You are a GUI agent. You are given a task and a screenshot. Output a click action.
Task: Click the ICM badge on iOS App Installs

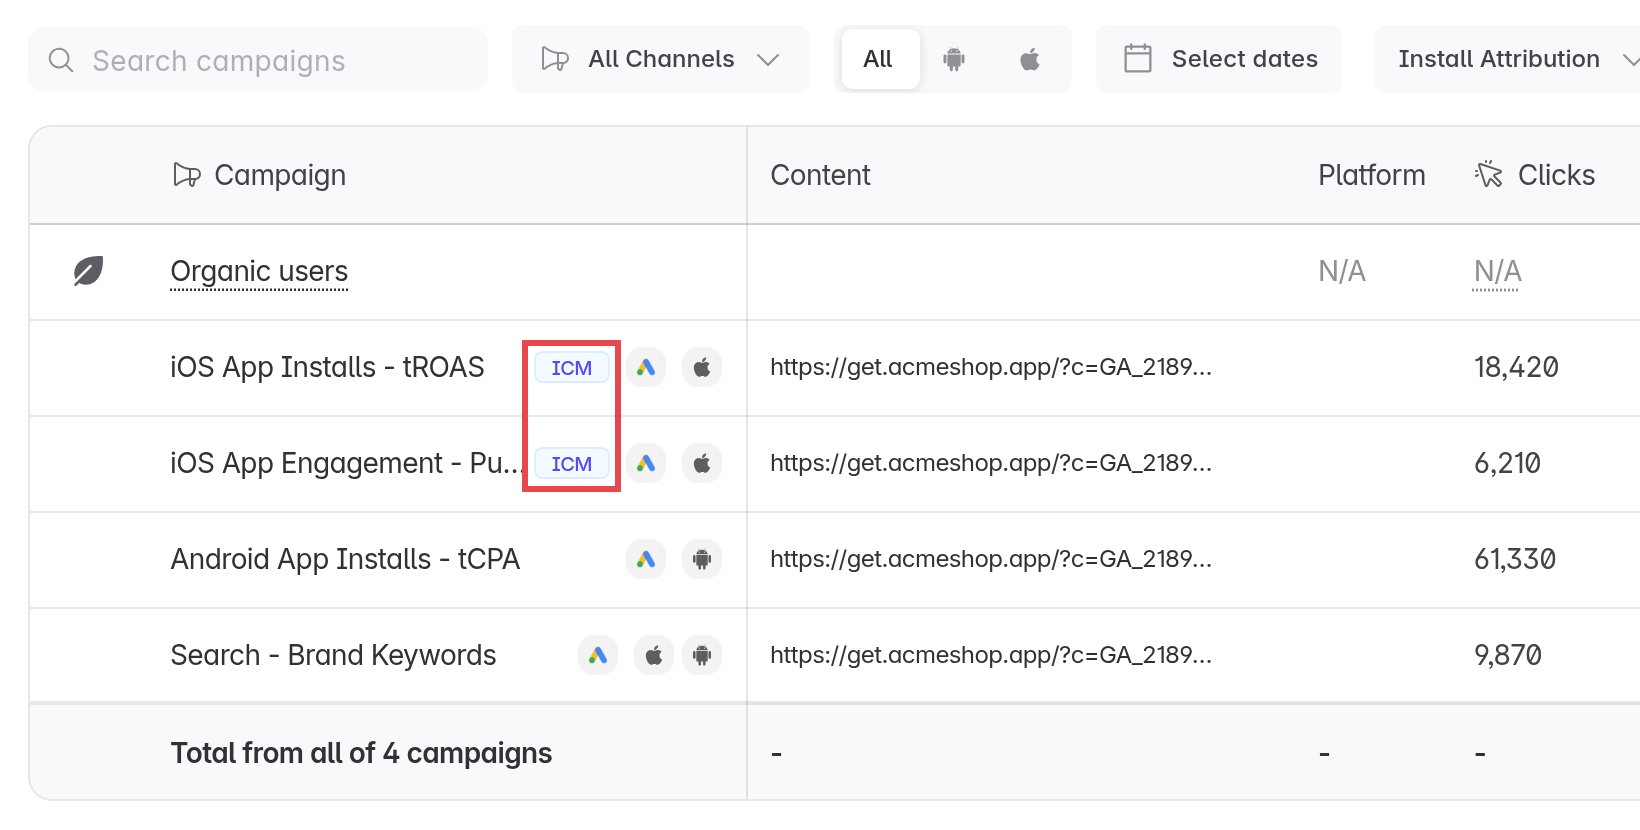click(572, 368)
